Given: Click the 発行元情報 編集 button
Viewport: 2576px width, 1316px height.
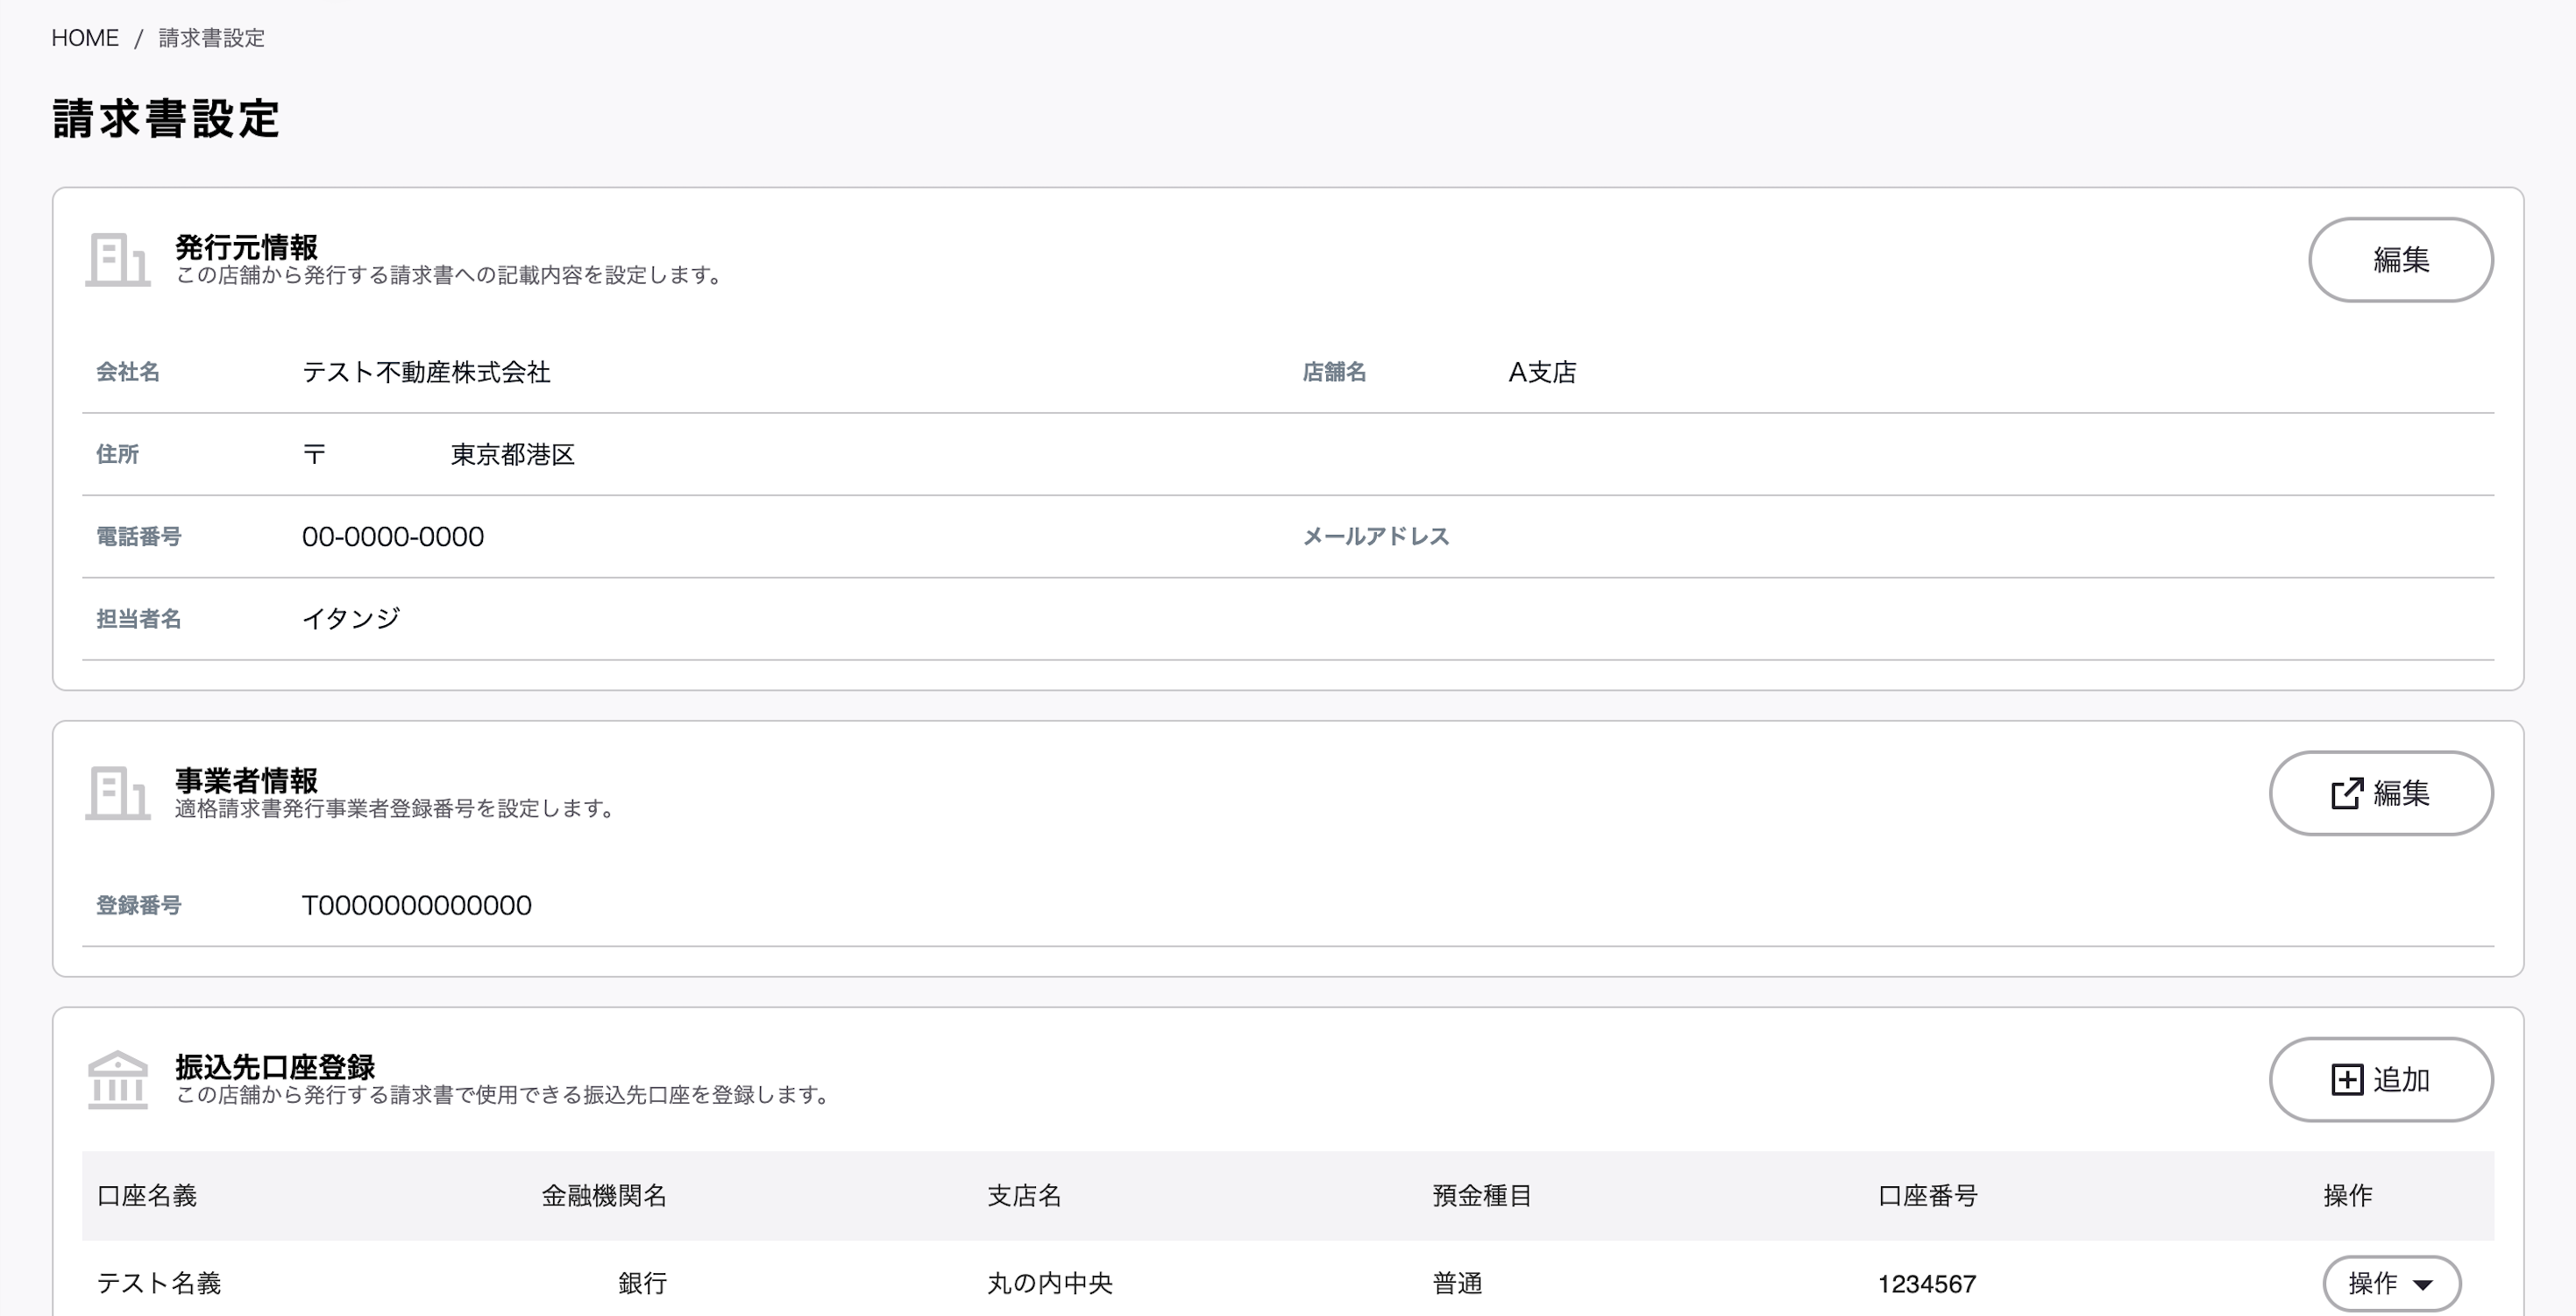Looking at the screenshot, I should (x=2400, y=260).
